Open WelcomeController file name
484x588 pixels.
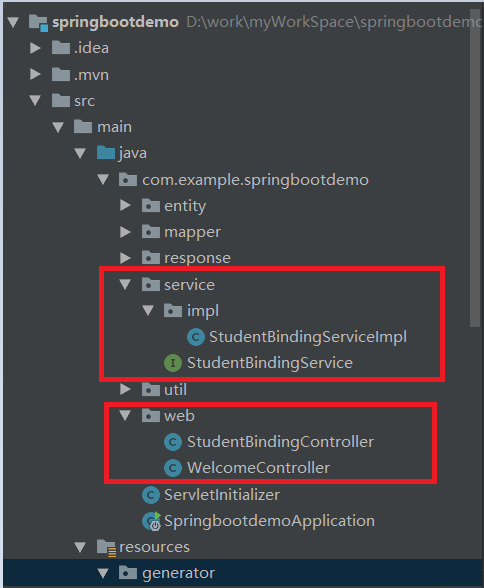(258, 468)
